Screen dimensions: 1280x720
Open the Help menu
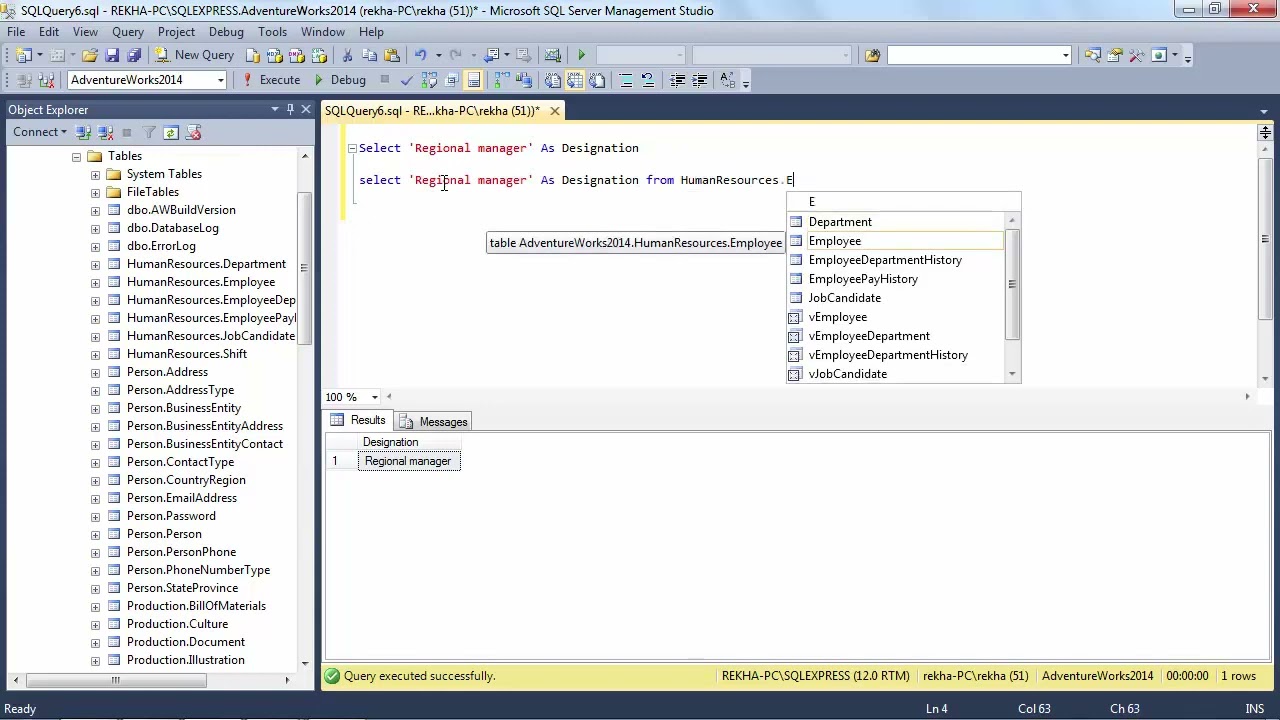[371, 32]
